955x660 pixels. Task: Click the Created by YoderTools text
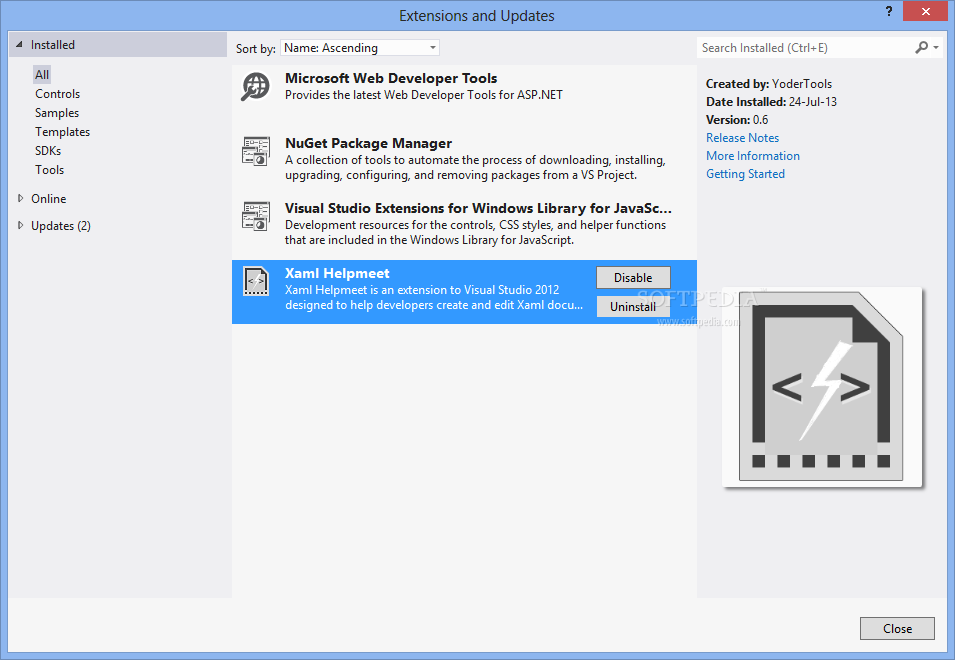(769, 84)
